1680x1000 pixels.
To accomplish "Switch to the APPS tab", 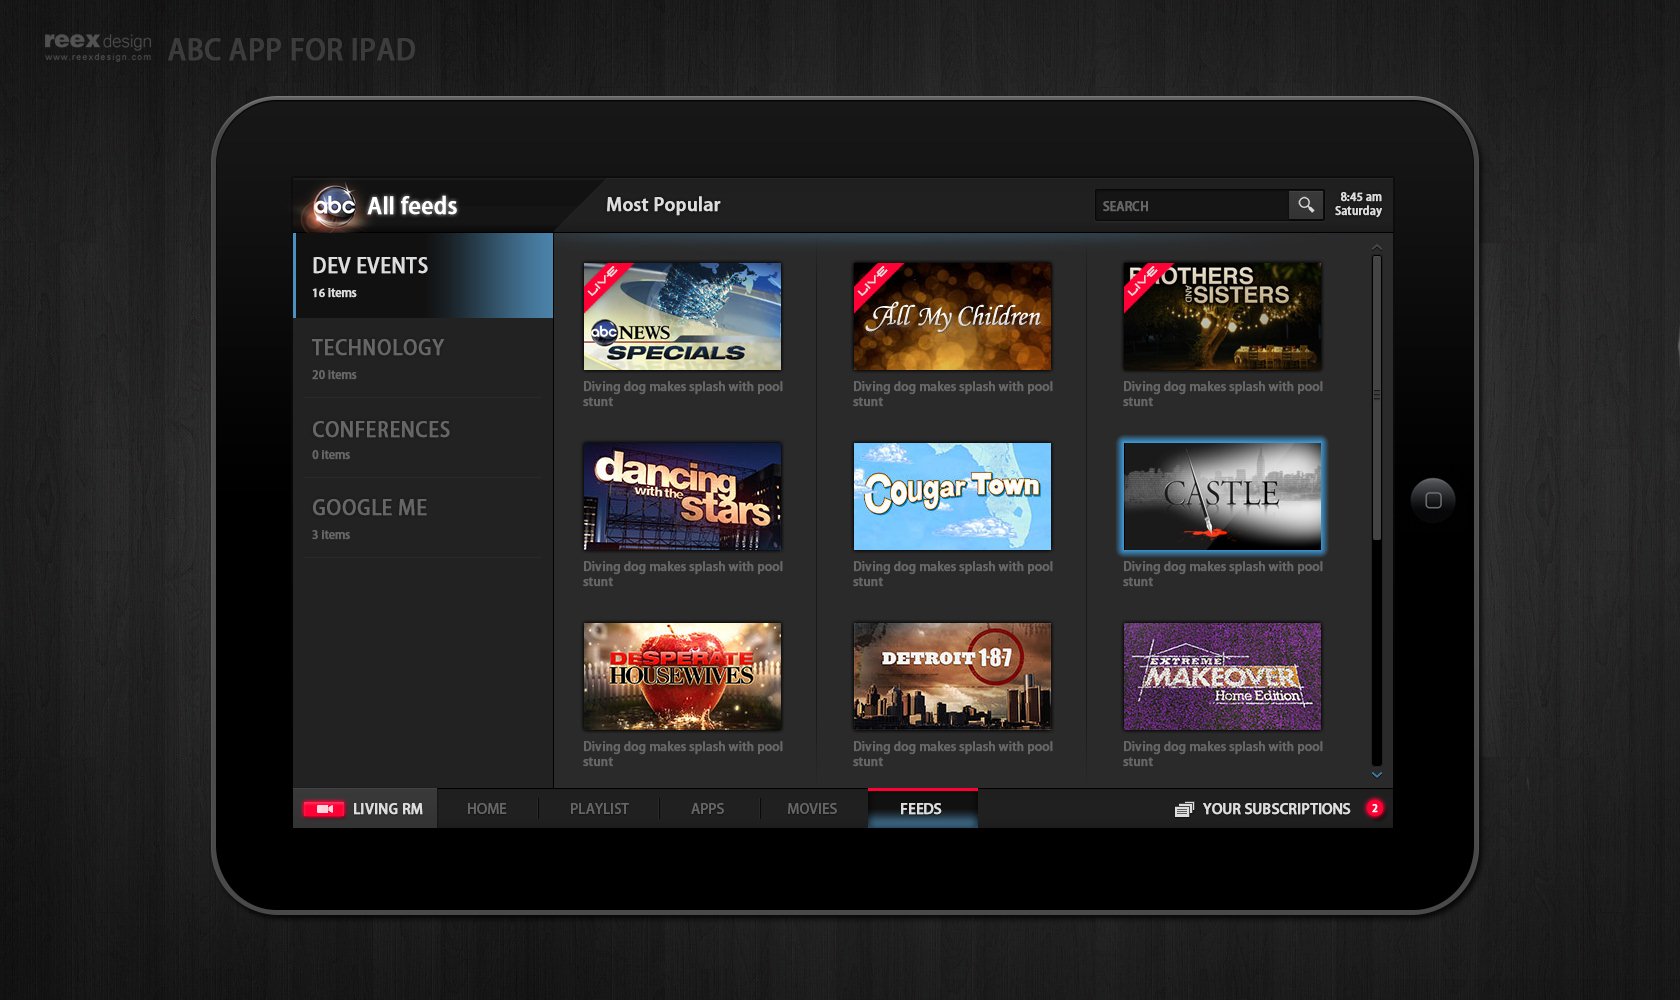I will [x=708, y=809].
